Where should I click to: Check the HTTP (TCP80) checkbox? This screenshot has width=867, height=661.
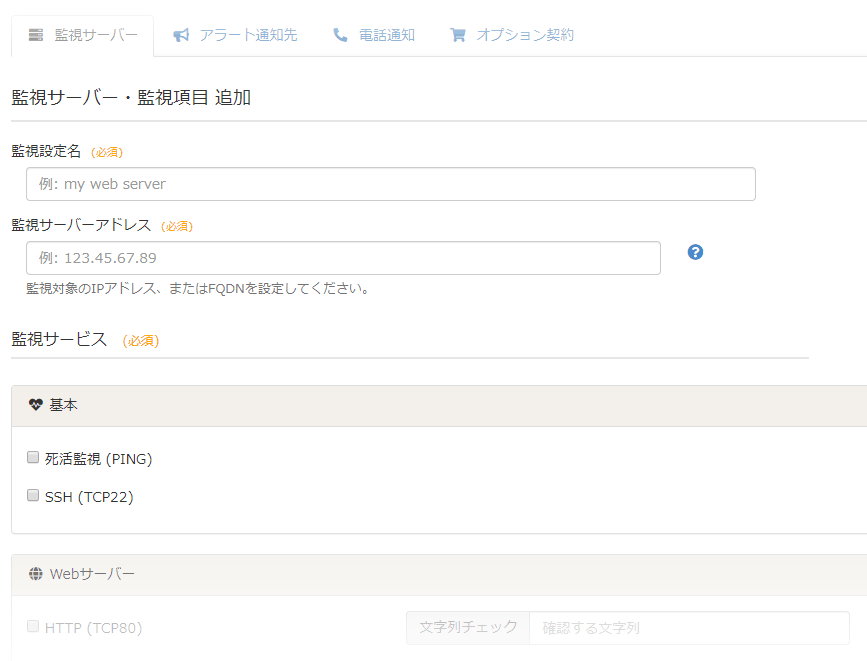click(x=33, y=627)
